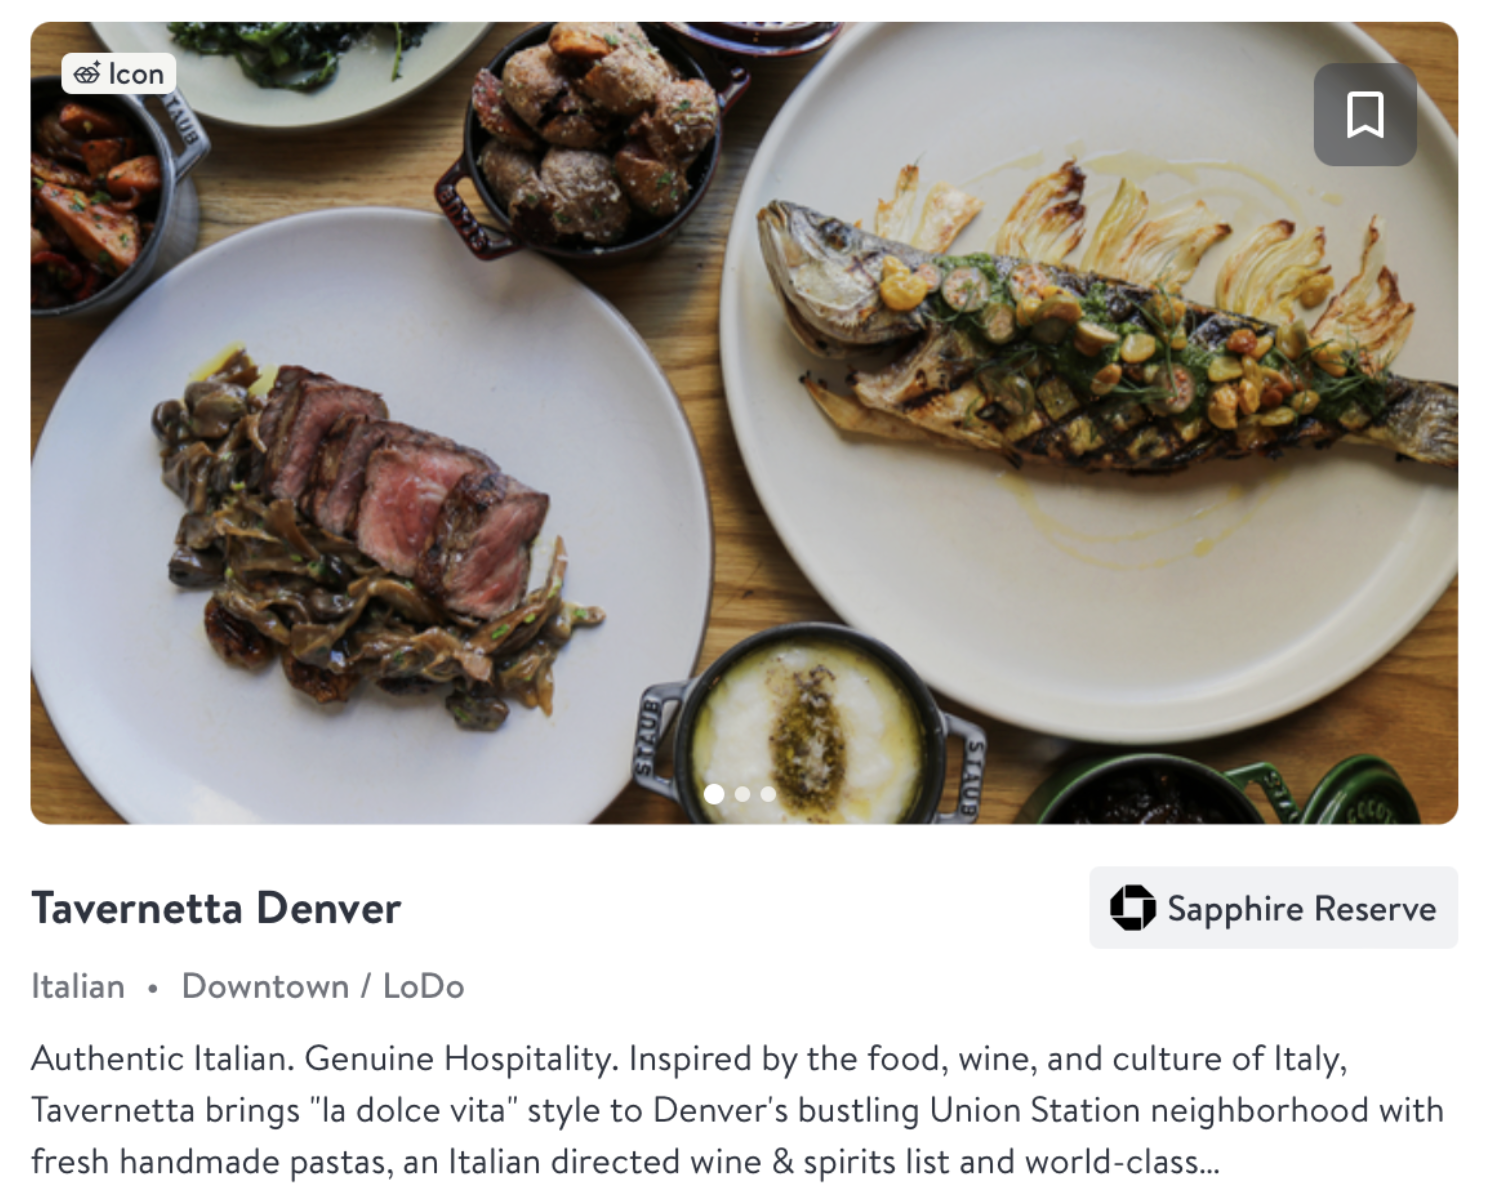Open the Tavernetta Denver restaurant title
Image resolution: width=1490 pixels, height=1194 pixels.
[216, 908]
